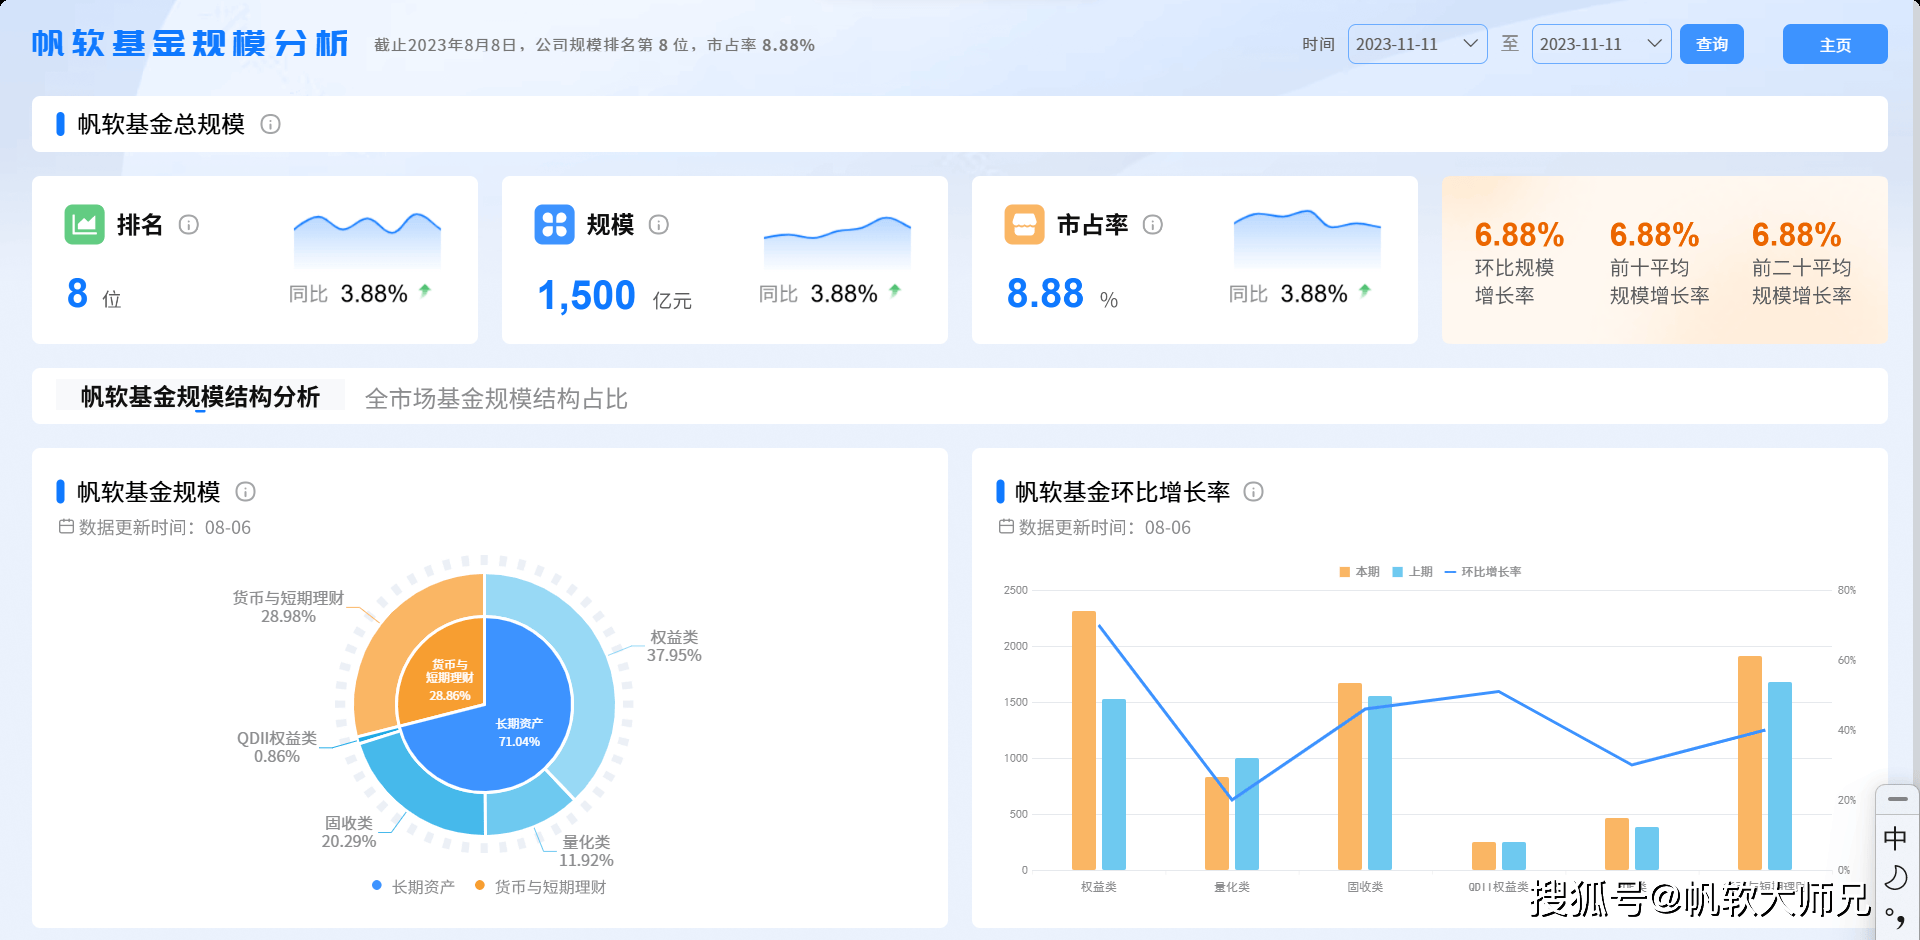Click info icon next to 帆软基金规模

(x=245, y=492)
